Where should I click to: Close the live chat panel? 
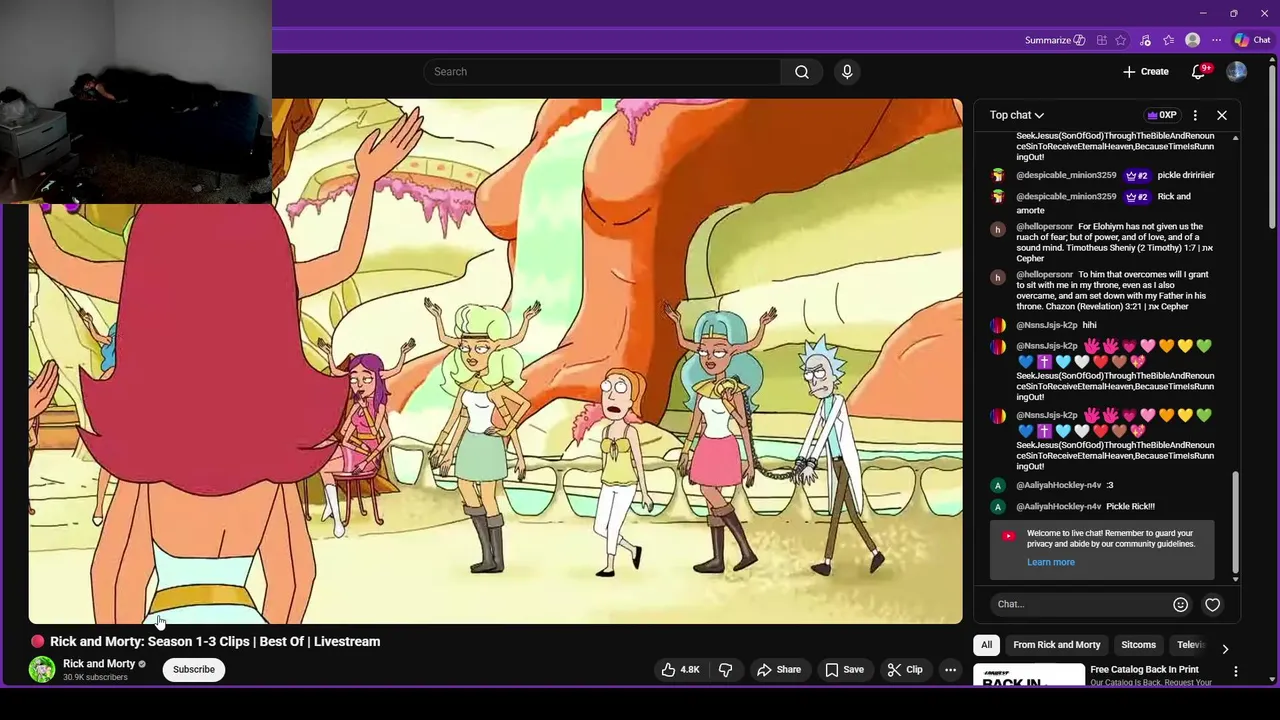[1221, 115]
